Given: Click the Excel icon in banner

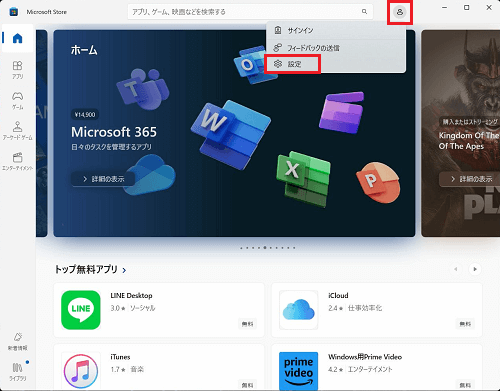Looking at the screenshot, I should point(304,179).
